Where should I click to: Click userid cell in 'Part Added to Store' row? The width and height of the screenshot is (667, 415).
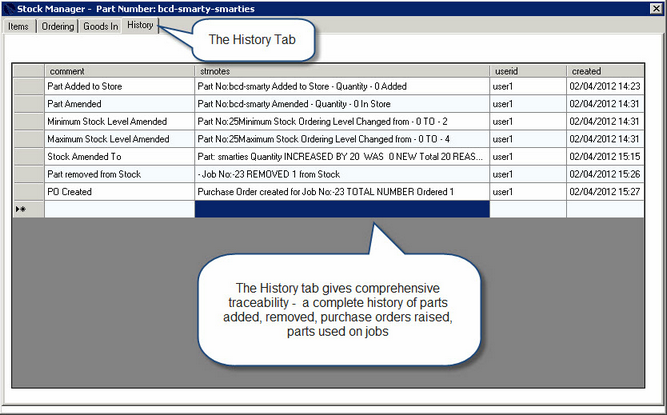528,86
